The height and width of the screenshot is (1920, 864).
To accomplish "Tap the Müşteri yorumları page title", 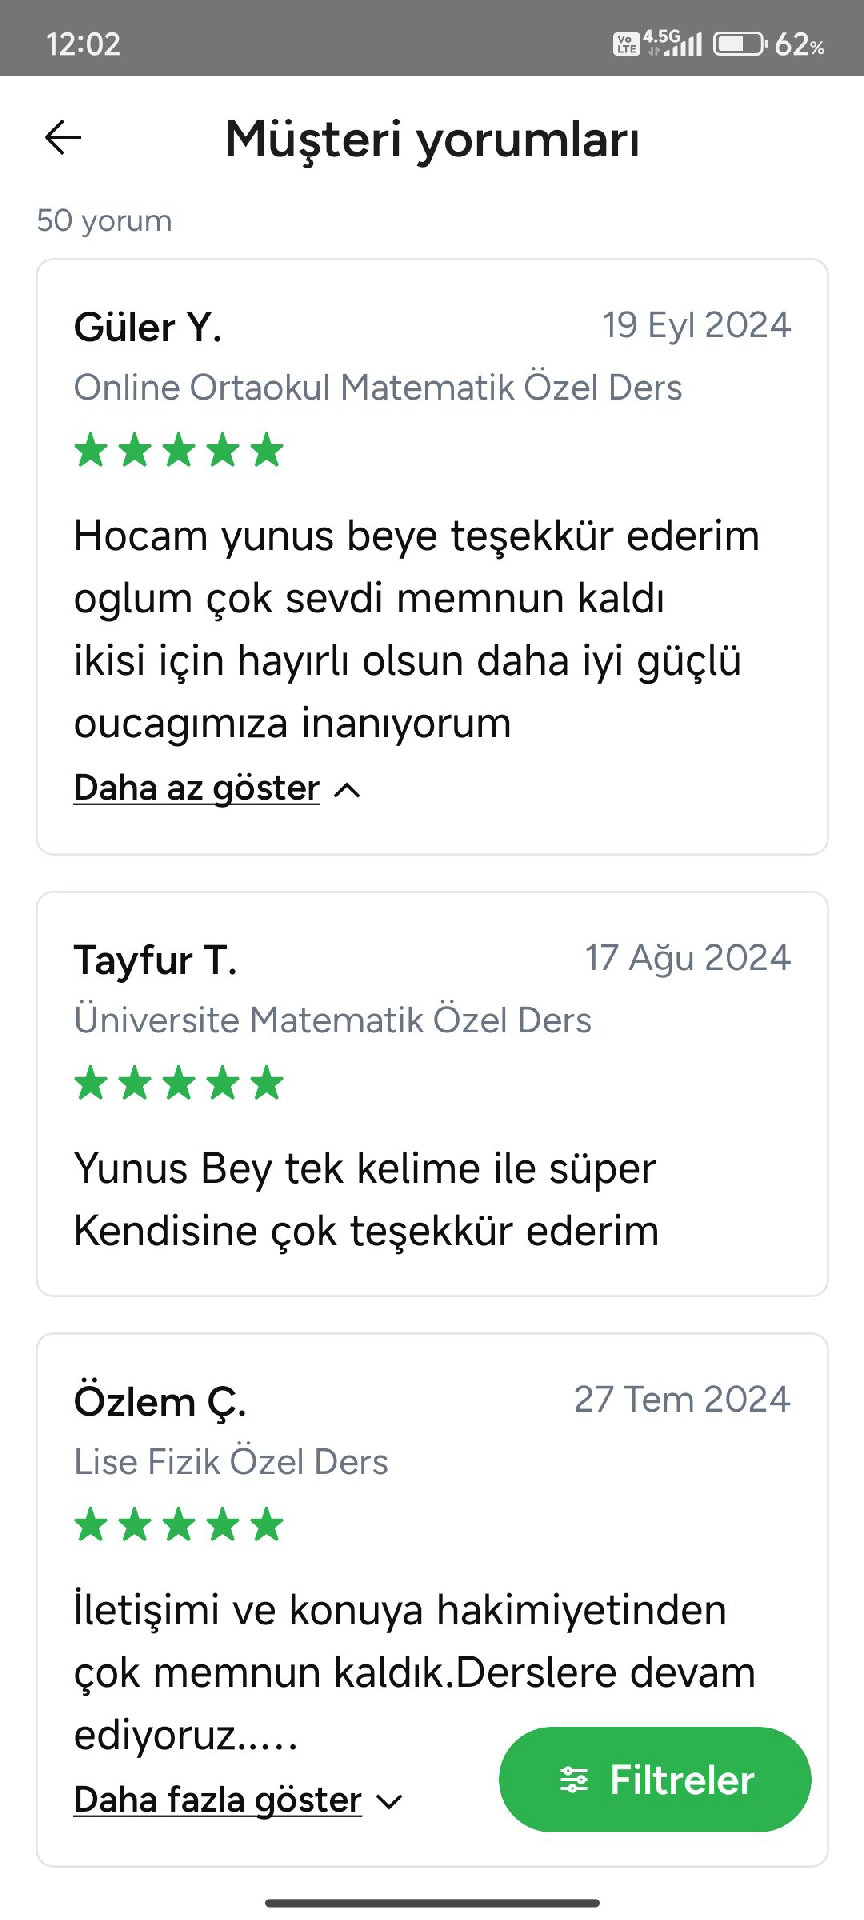I will click(x=432, y=139).
